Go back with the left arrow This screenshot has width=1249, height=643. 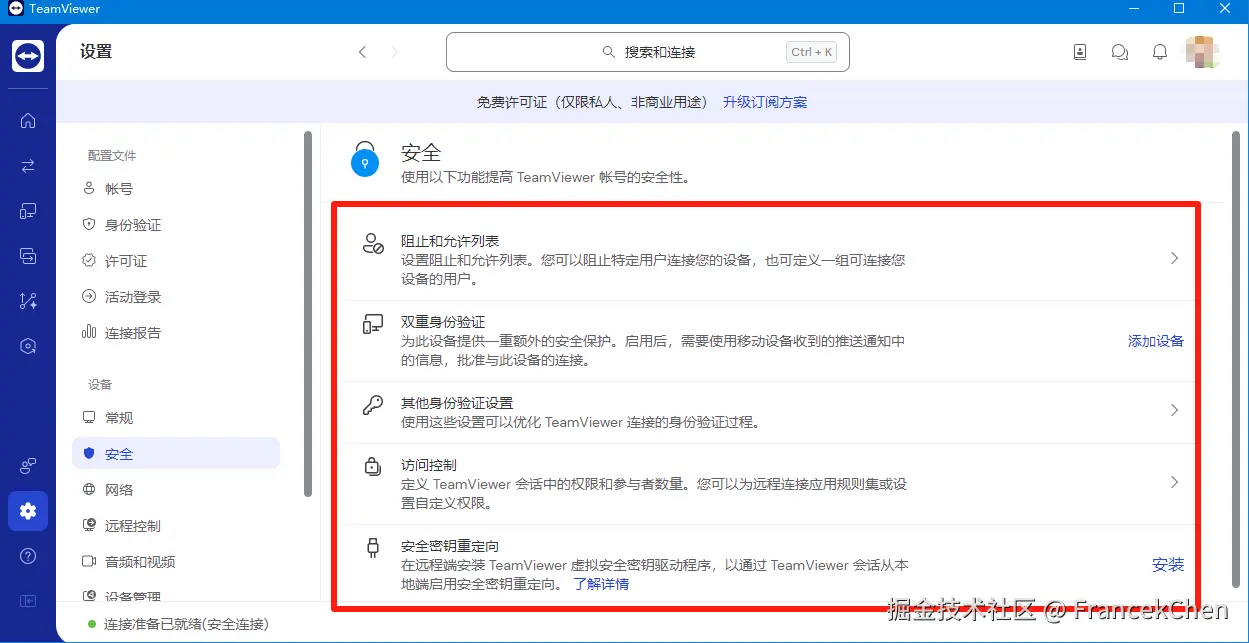363,52
